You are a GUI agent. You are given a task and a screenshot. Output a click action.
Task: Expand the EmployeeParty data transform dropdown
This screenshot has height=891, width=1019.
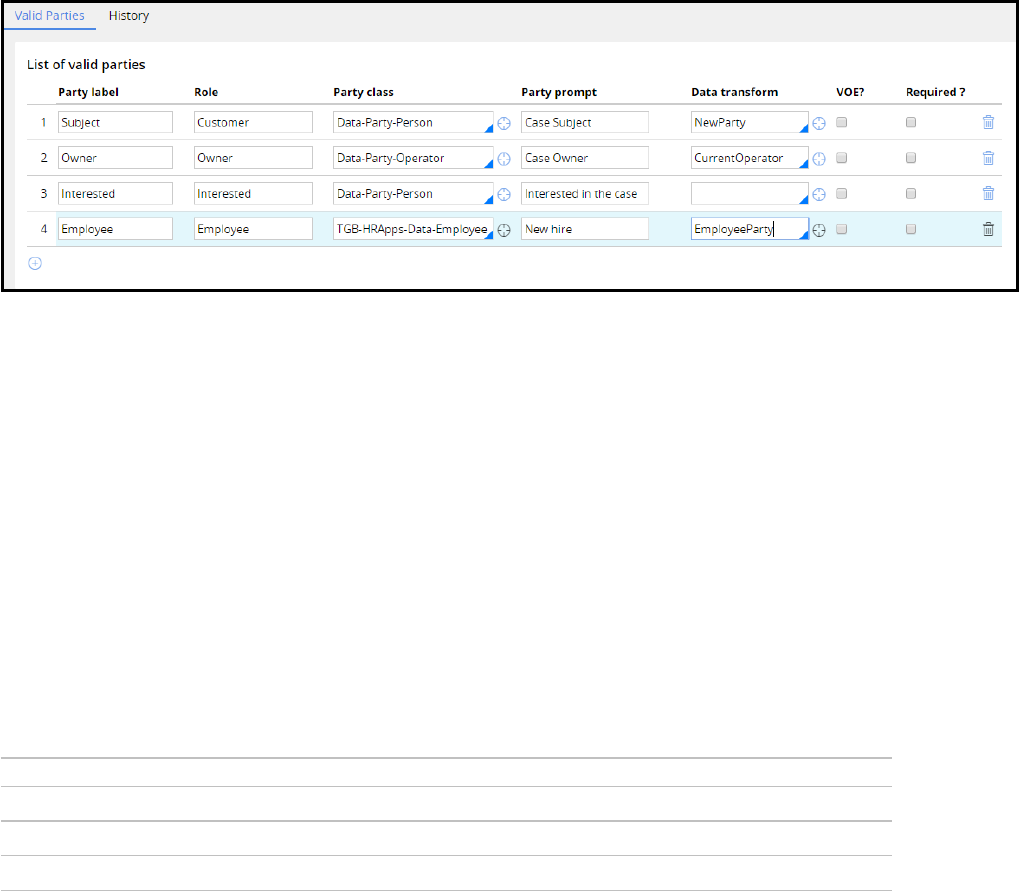click(x=803, y=235)
